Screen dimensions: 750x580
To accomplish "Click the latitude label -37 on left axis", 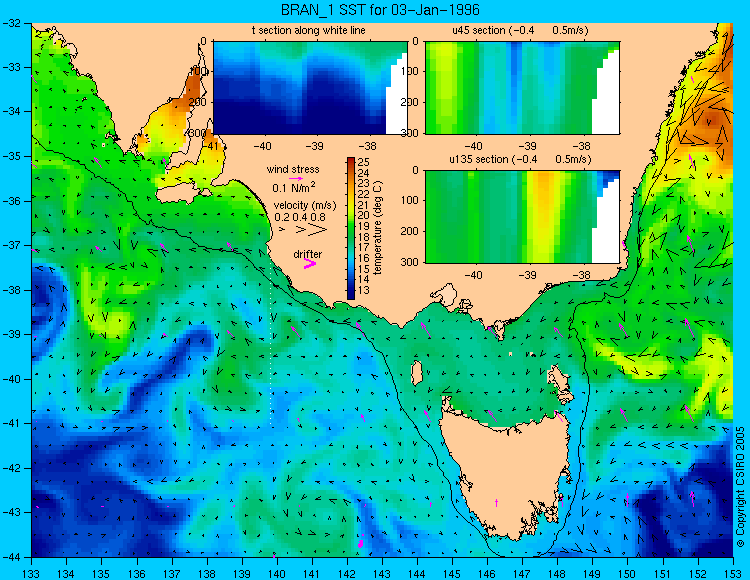I will 12,245.
